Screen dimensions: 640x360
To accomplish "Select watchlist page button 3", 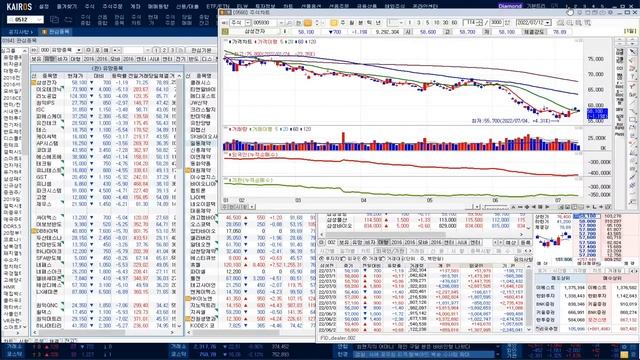I will pos(172,50).
